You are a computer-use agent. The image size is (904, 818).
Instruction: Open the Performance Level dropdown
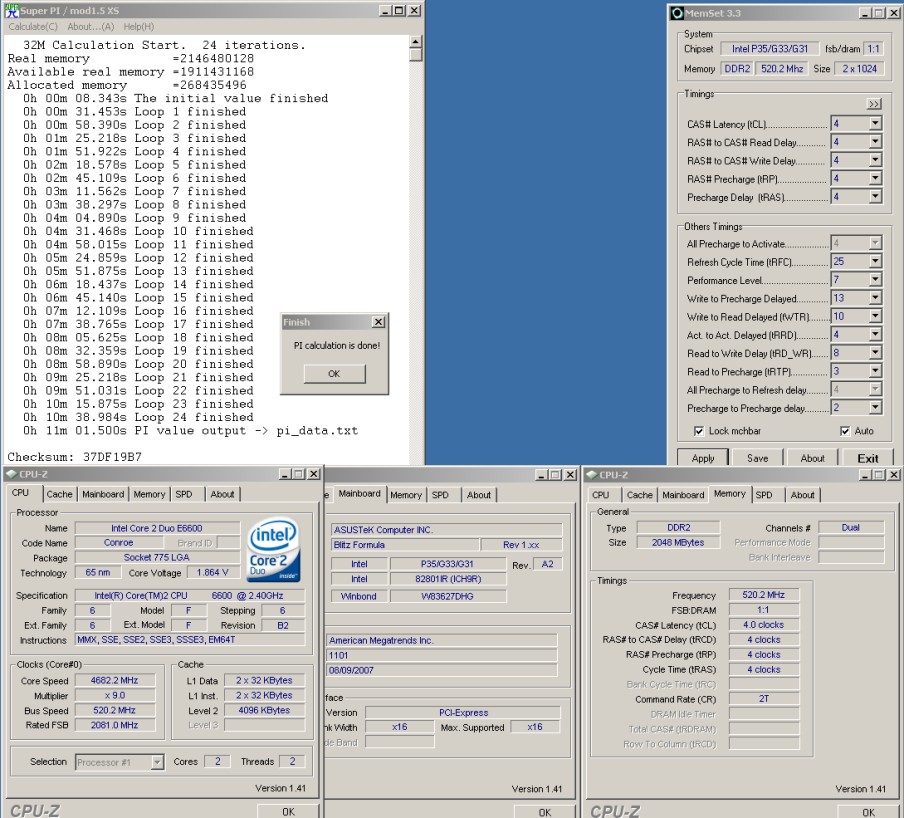(x=875, y=280)
